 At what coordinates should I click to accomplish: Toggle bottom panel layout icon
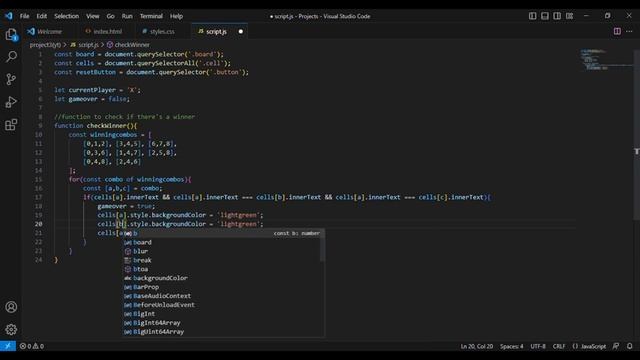[x=545, y=16]
